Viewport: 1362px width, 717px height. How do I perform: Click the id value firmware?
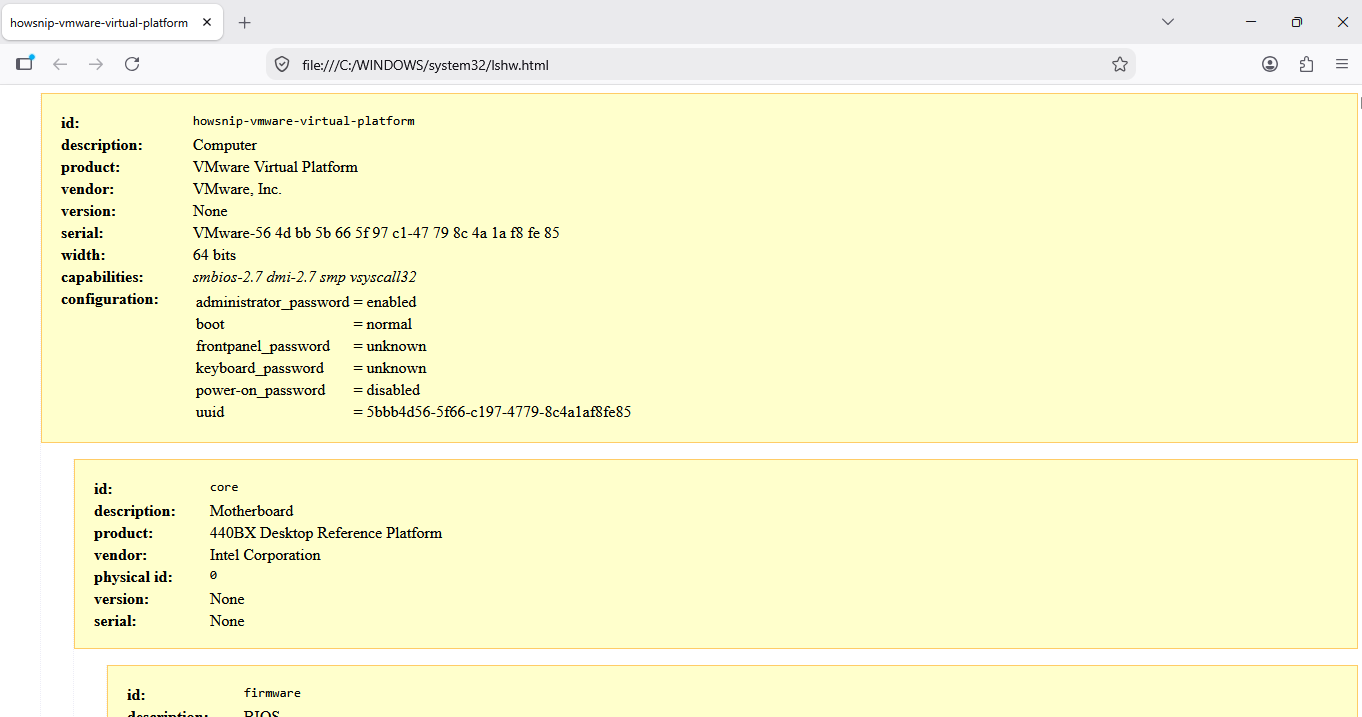(x=272, y=693)
